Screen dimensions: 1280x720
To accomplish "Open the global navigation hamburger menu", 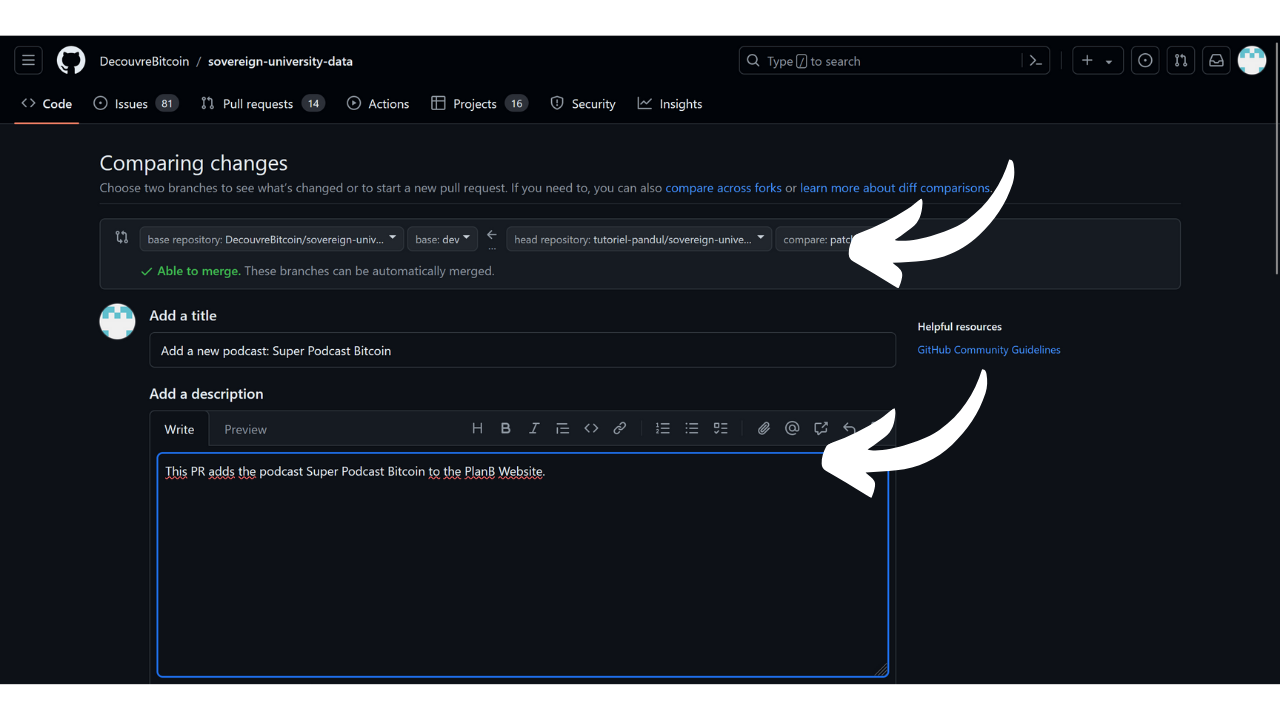I will pos(28,61).
